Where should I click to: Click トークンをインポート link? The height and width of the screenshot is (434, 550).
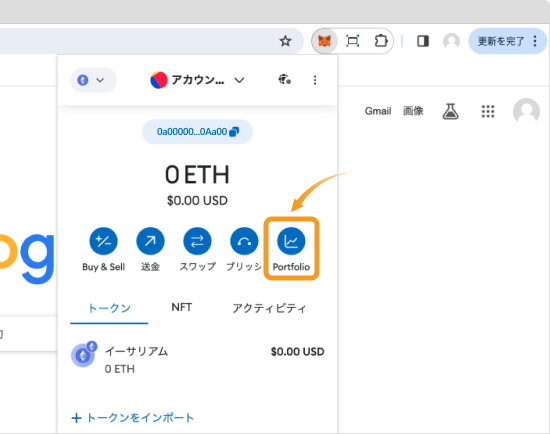point(132,418)
